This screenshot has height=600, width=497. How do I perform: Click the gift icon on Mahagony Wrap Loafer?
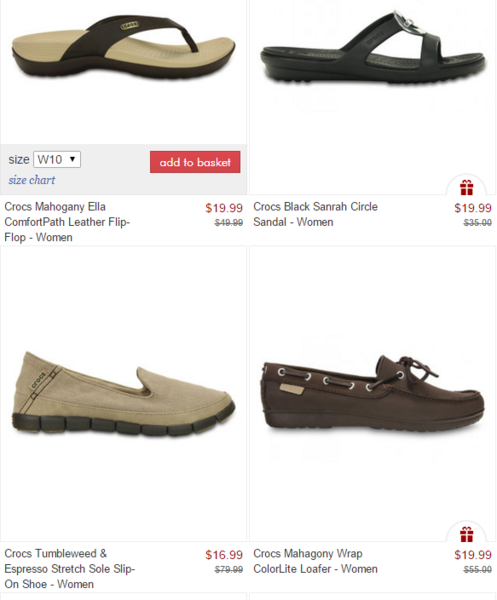(466, 534)
